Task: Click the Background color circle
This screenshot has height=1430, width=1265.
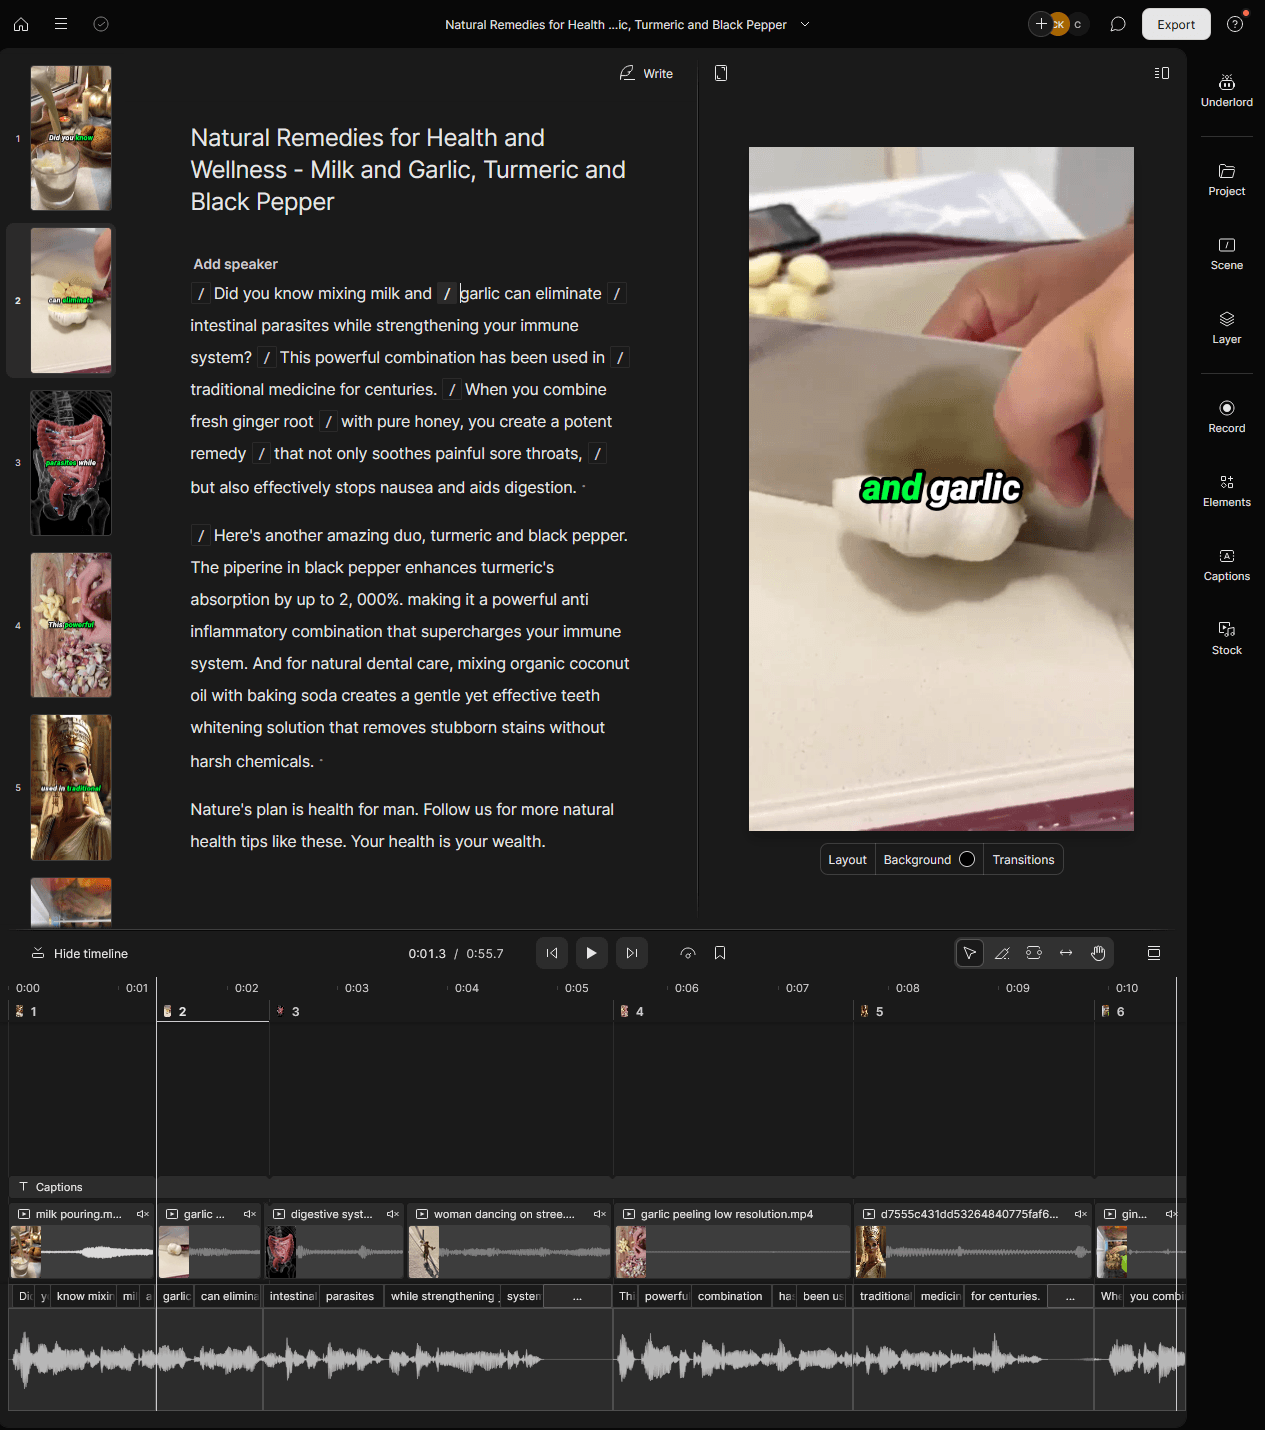Action: tap(967, 860)
